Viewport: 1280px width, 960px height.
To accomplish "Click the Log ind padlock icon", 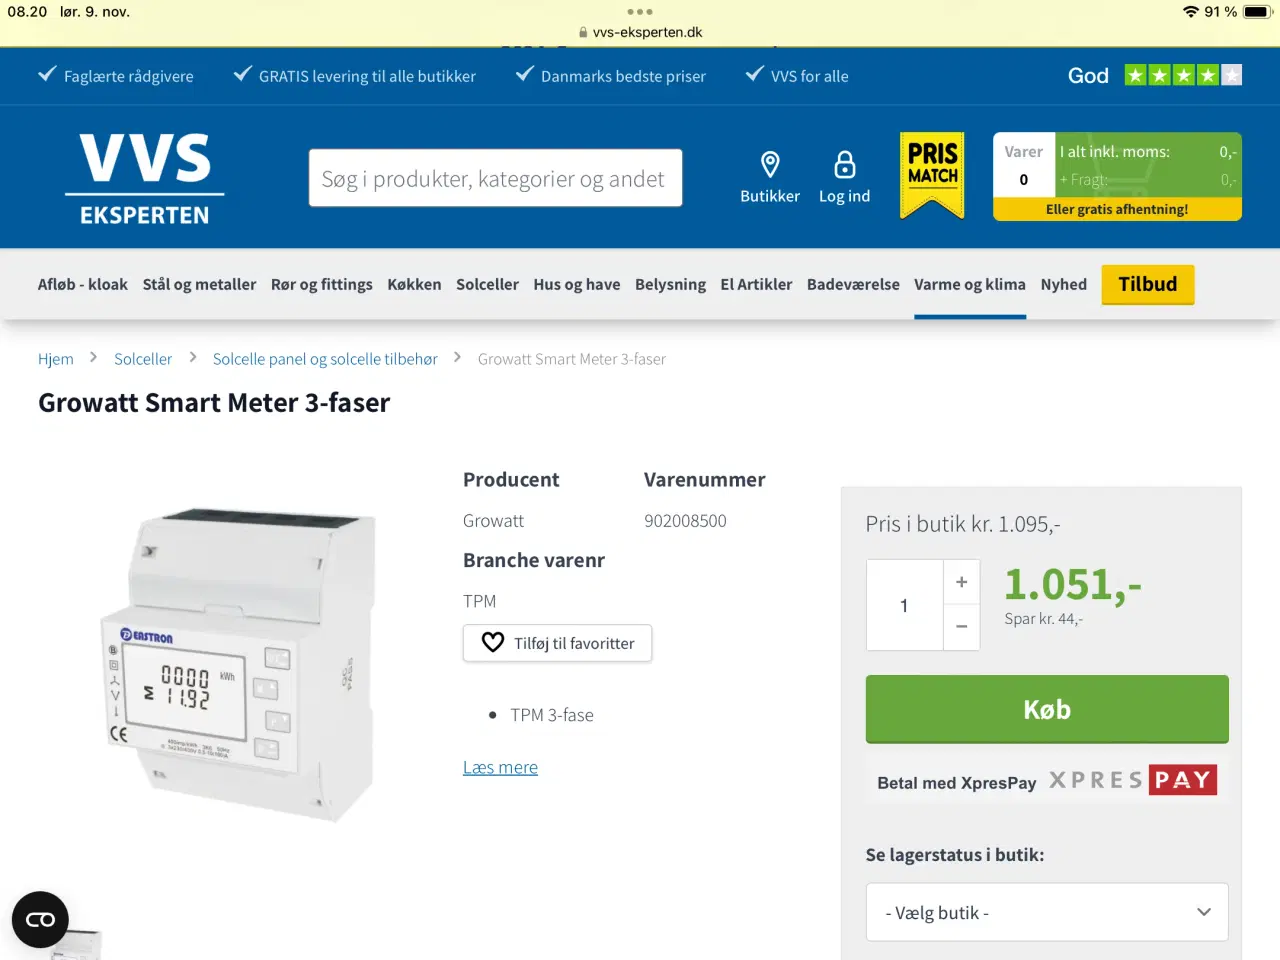I will pos(845,164).
